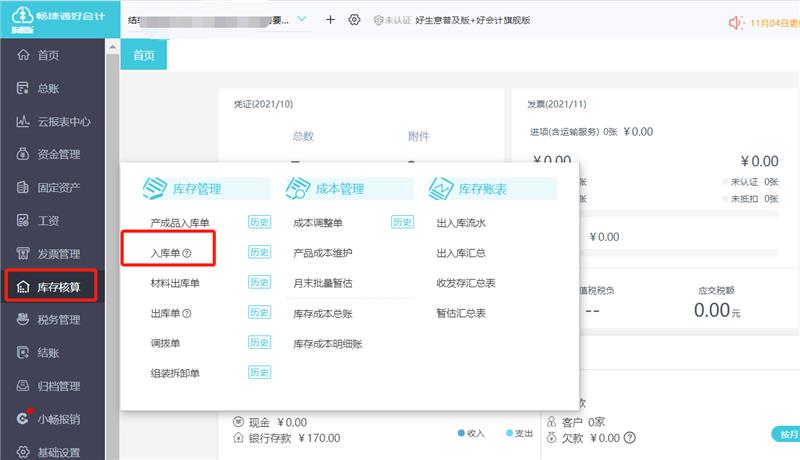The height and width of the screenshot is (460, 800).
Task: Click the plus icon to add account
Action: [x=330, y=20]
